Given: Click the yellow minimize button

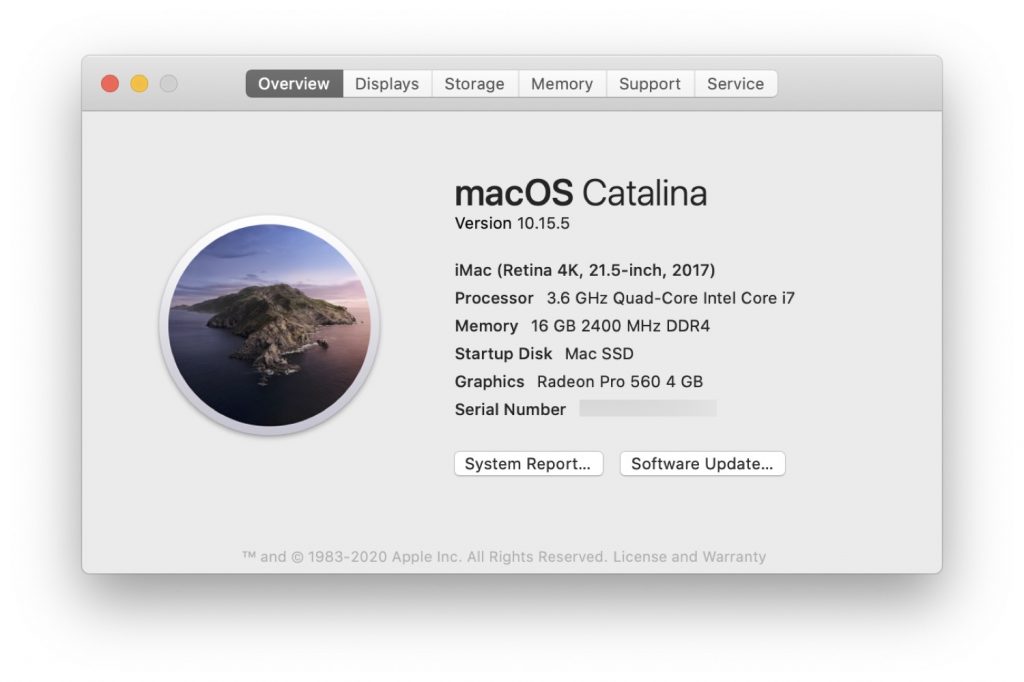Looking at the screenshot, I should tap(140, 84).
